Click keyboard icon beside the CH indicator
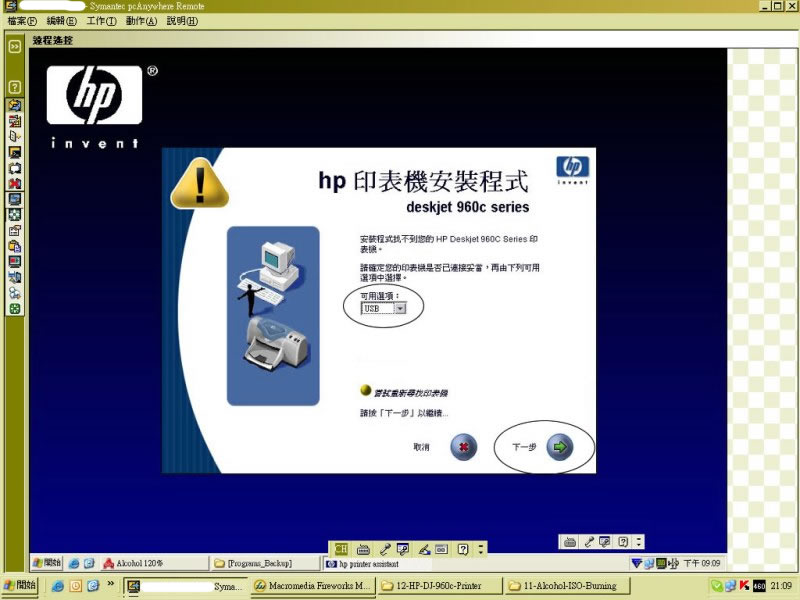 click(x=363, y=549)
